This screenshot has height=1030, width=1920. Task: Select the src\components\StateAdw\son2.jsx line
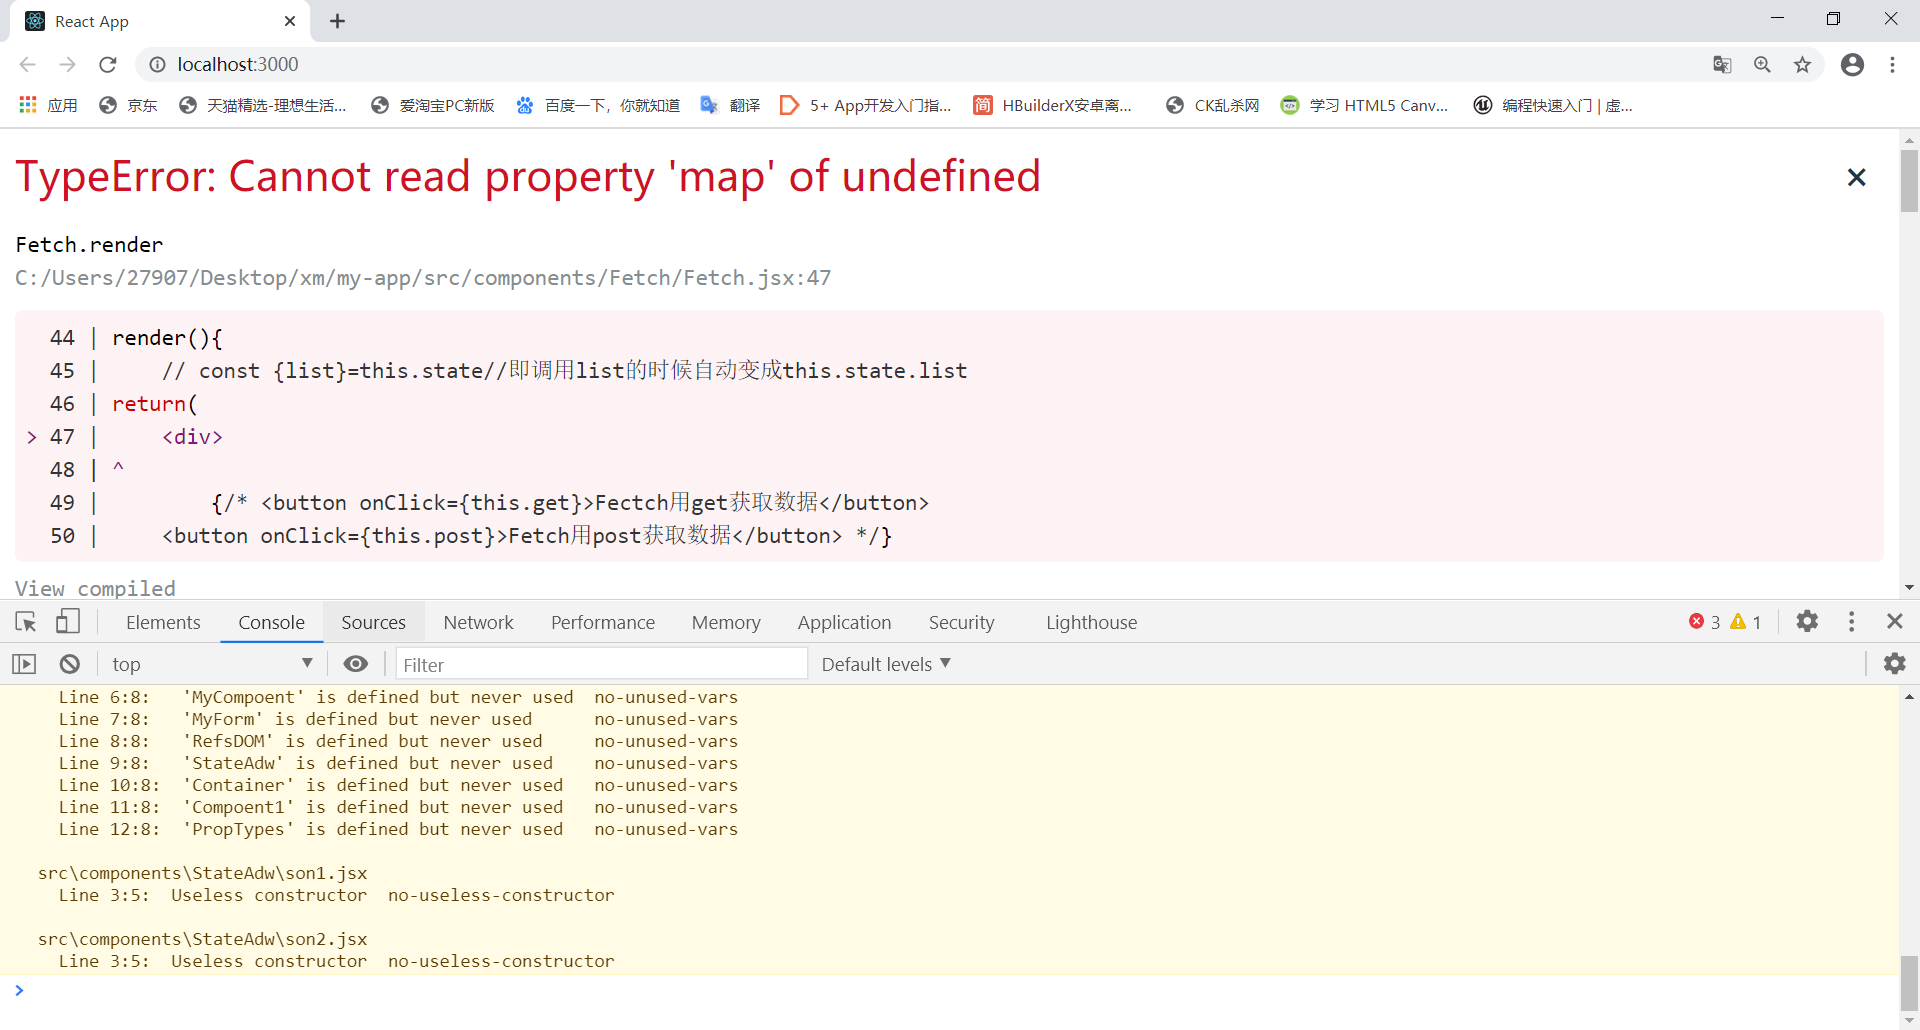[203, 939]
